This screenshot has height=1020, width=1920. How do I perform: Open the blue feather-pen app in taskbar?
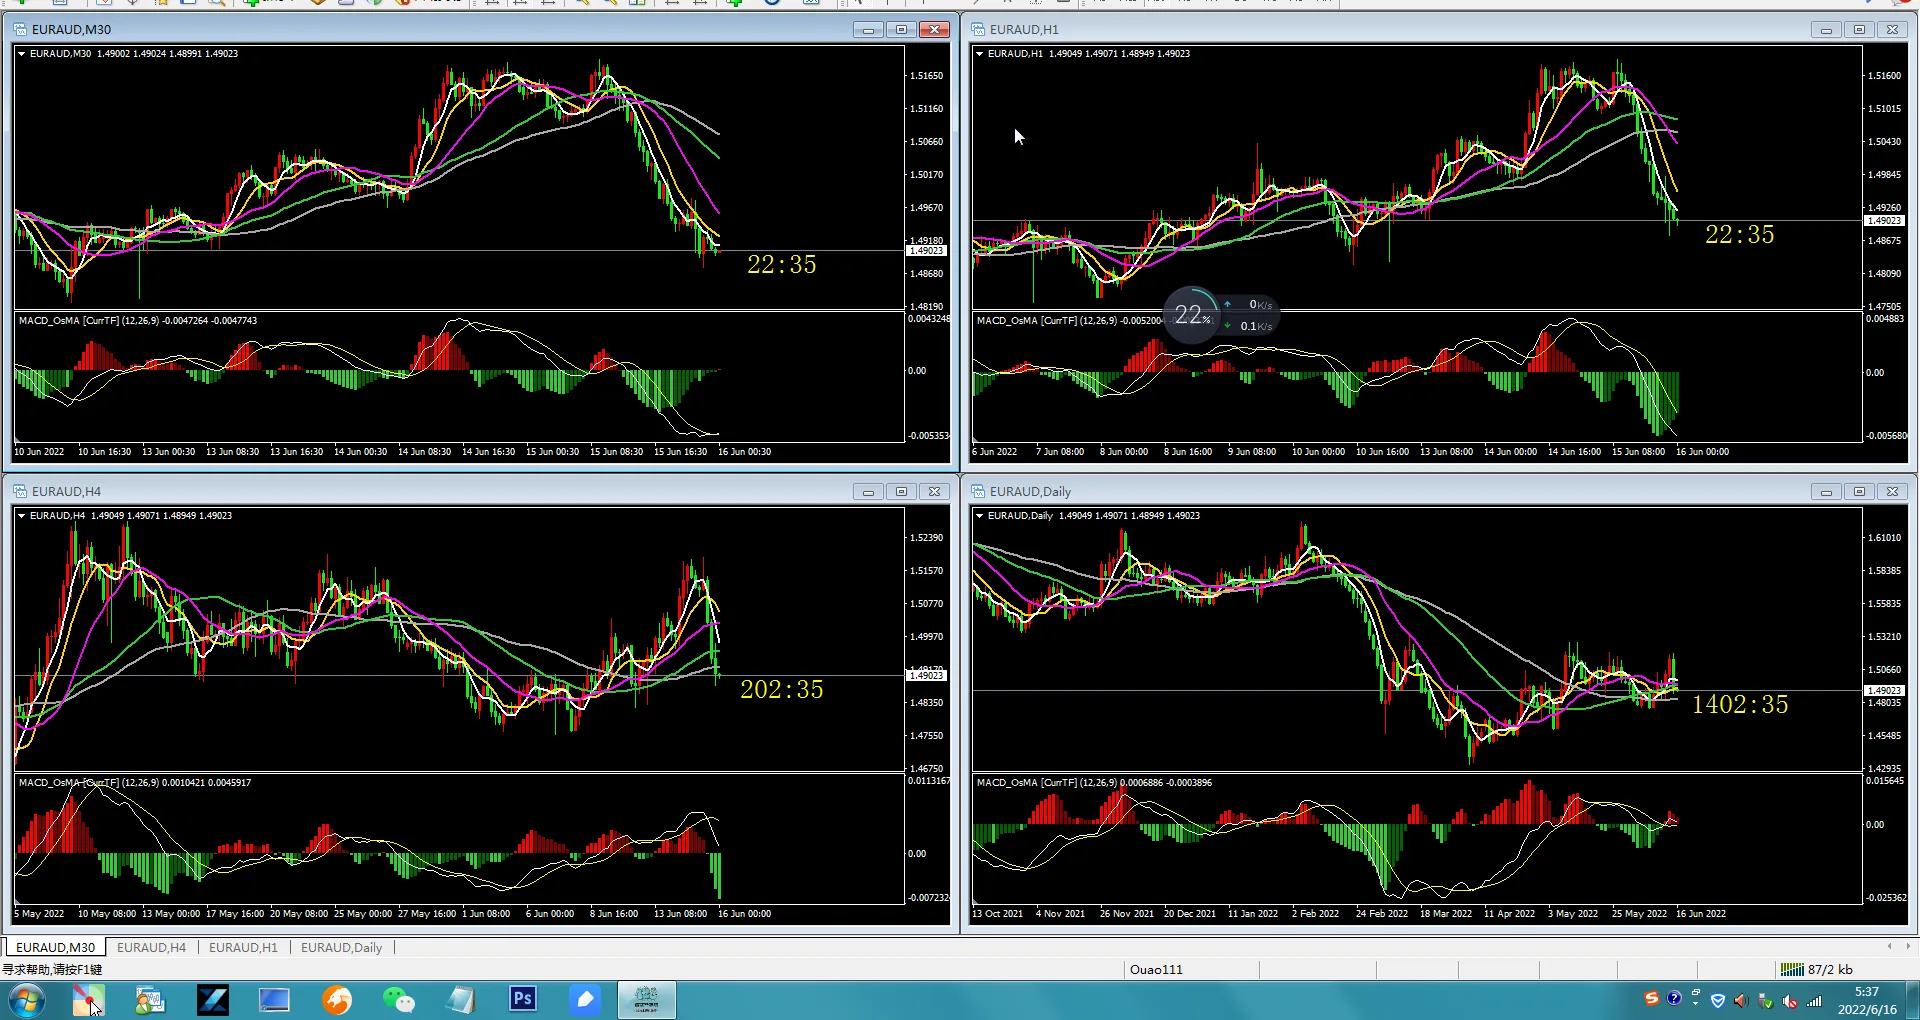[x=585, y=1000]
